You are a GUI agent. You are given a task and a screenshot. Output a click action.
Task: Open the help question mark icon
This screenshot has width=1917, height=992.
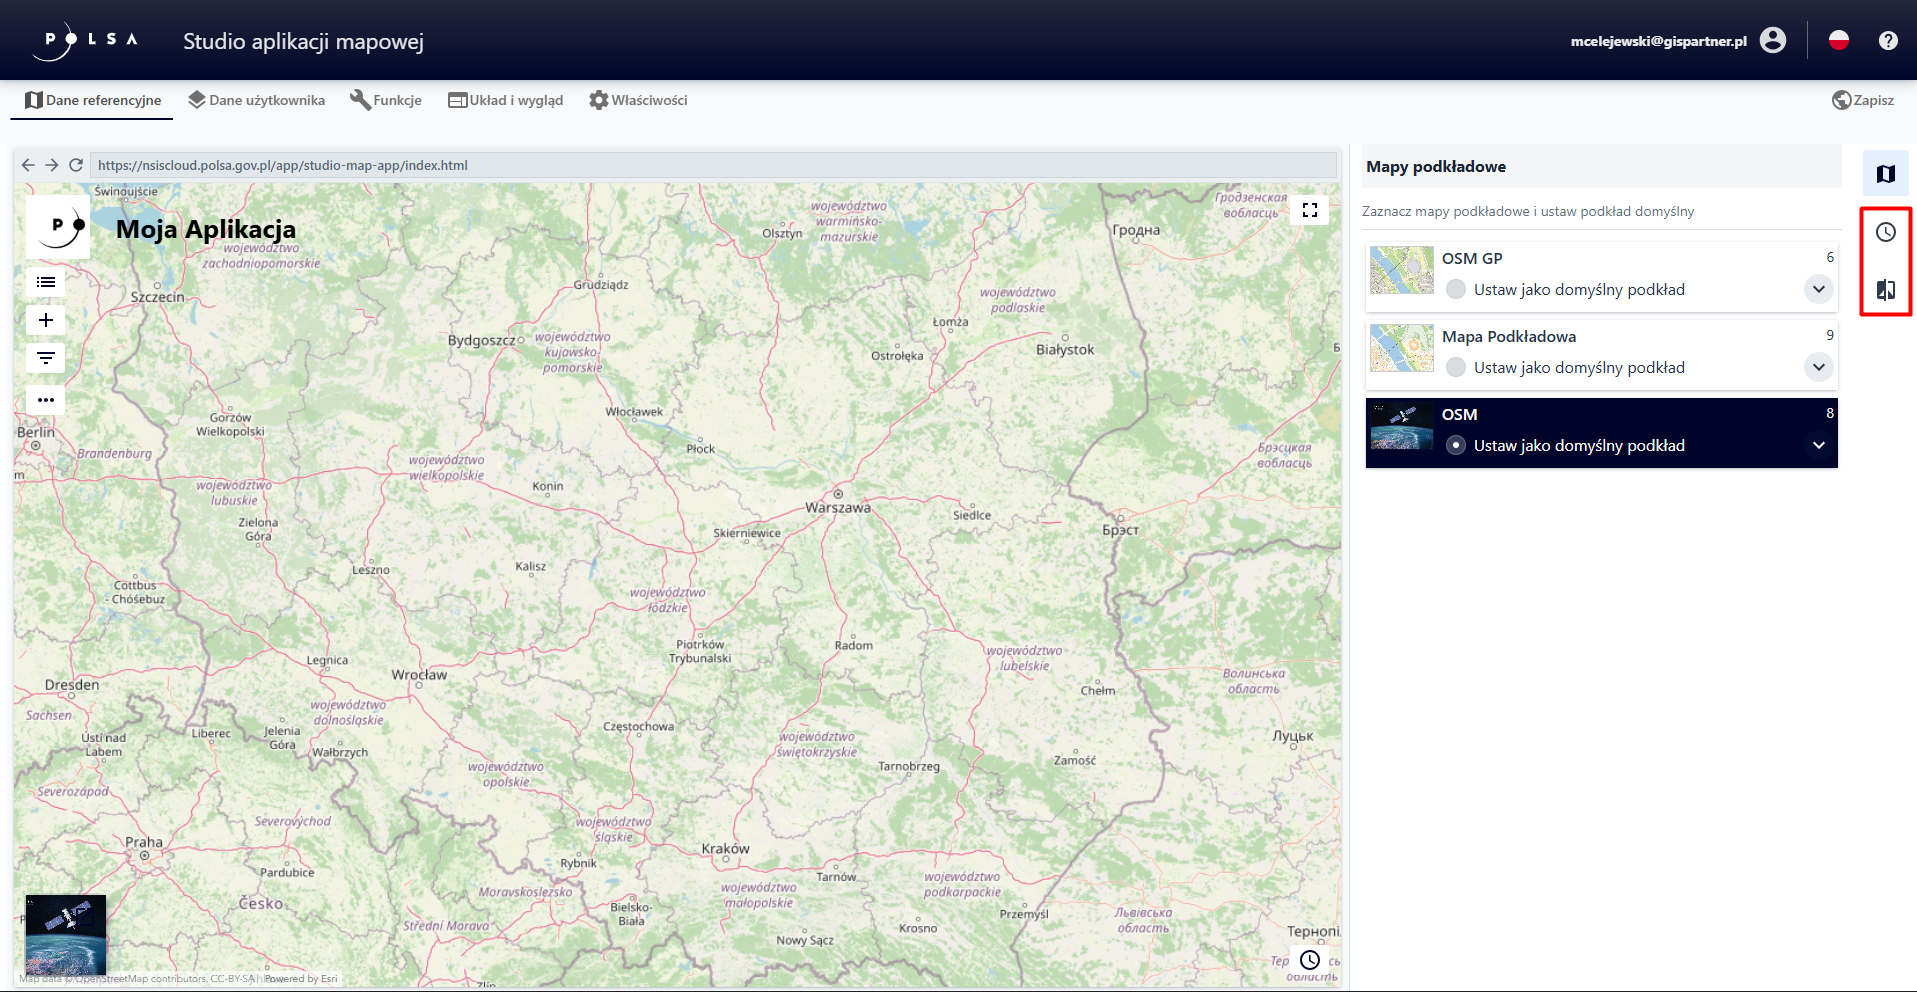pos(1887,41)
